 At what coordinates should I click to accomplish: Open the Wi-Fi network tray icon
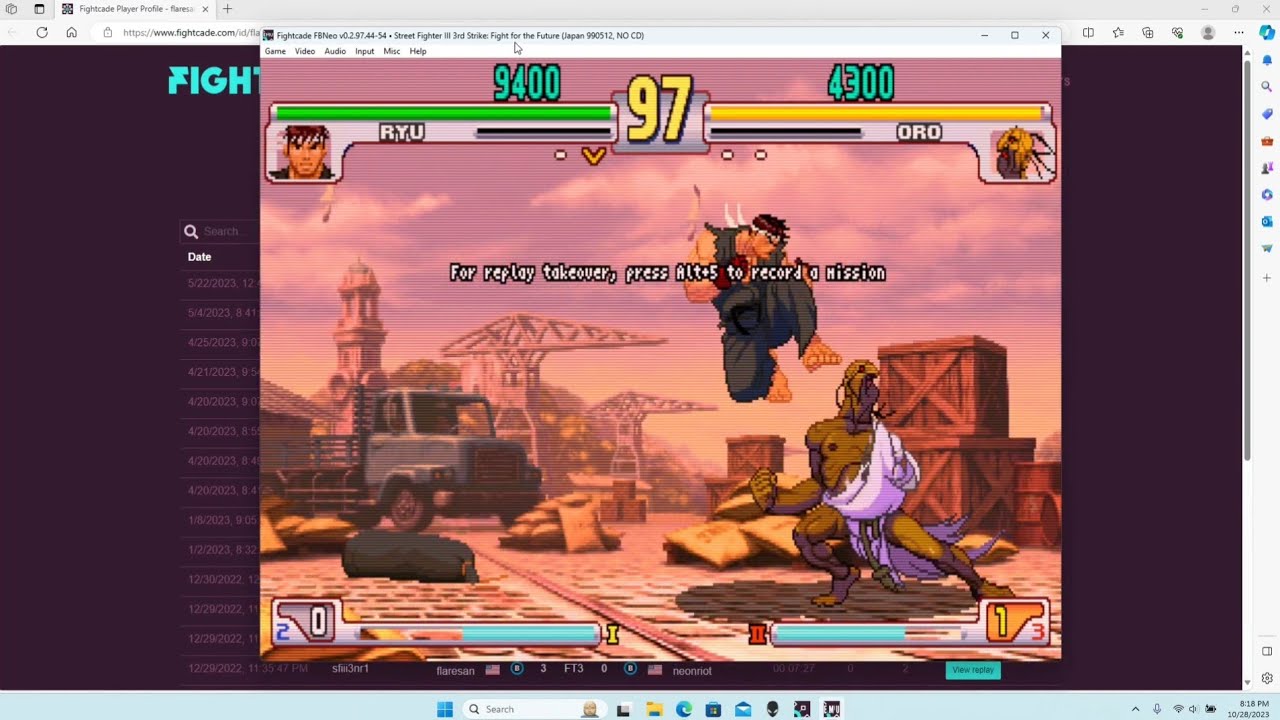click(1178, 709)
